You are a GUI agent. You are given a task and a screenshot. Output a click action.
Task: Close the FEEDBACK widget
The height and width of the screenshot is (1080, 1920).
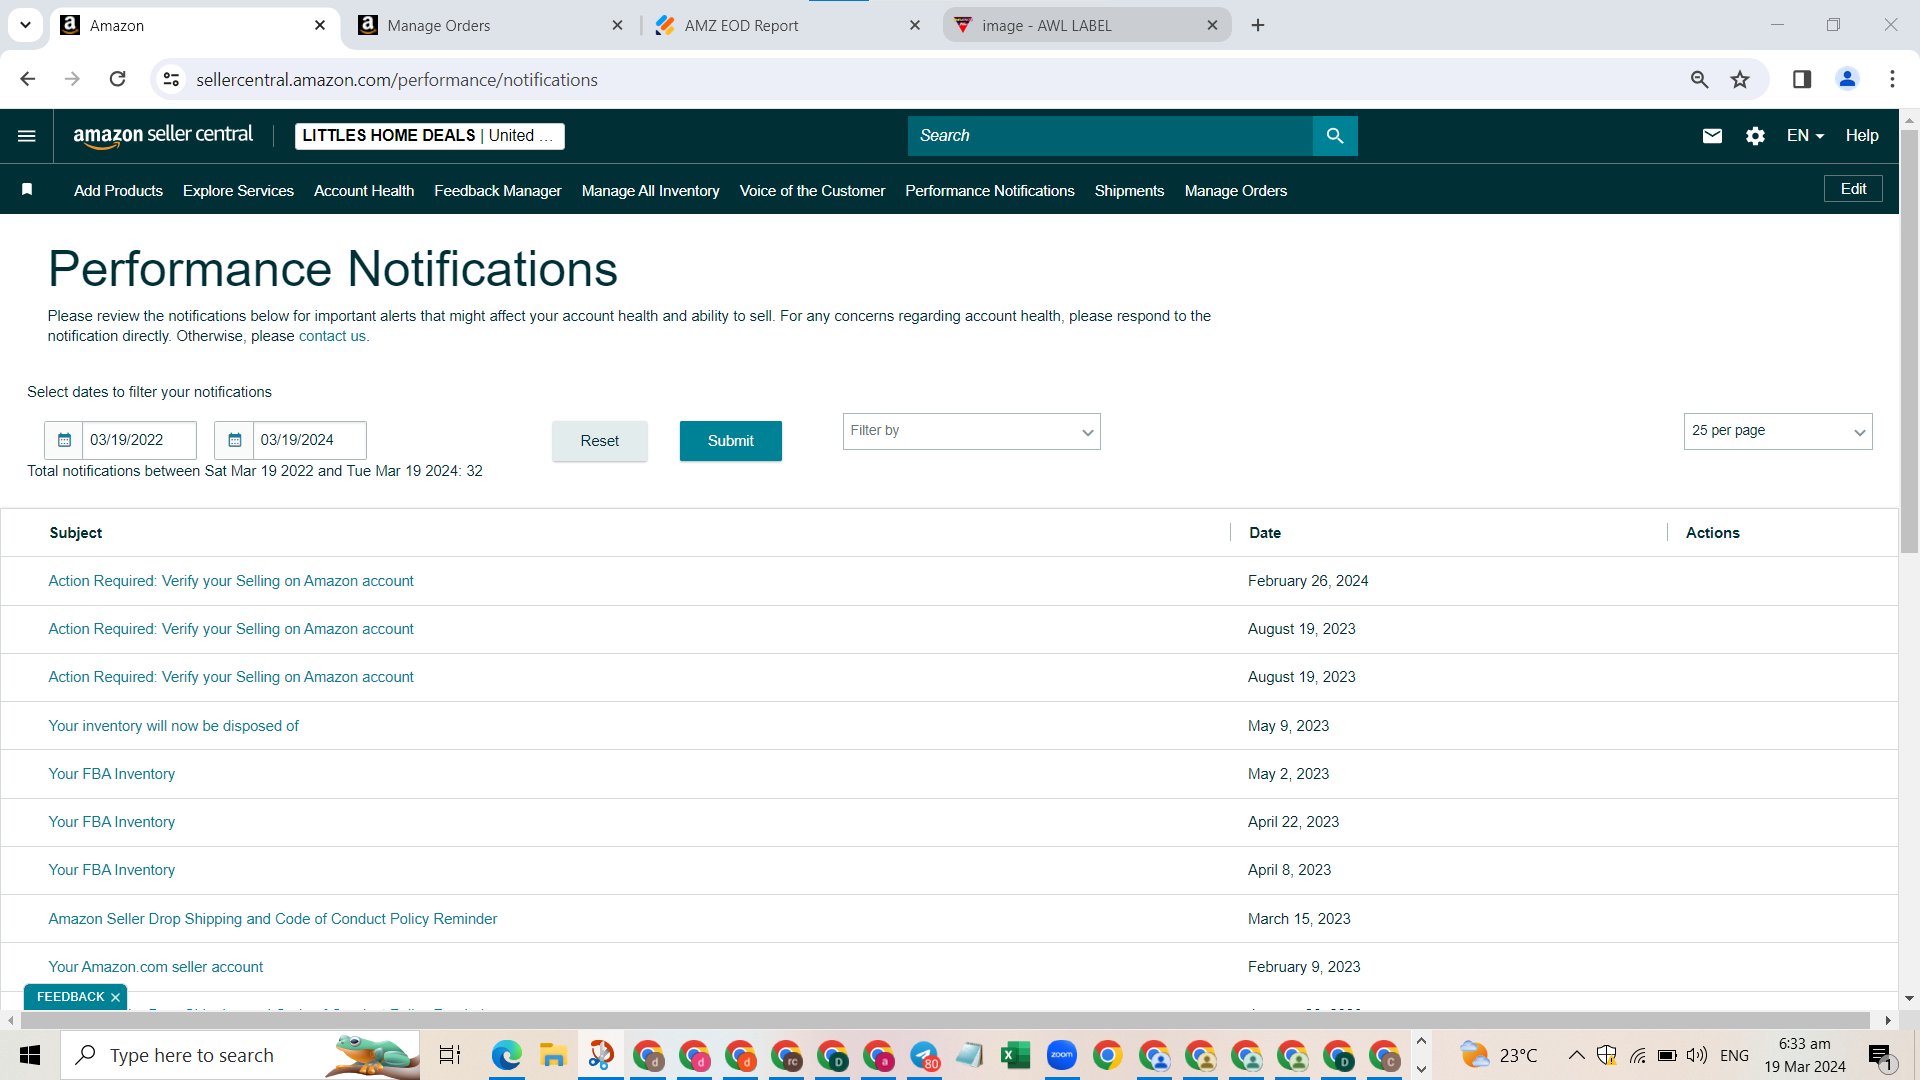pyautogui.click(x=116, y=997)
